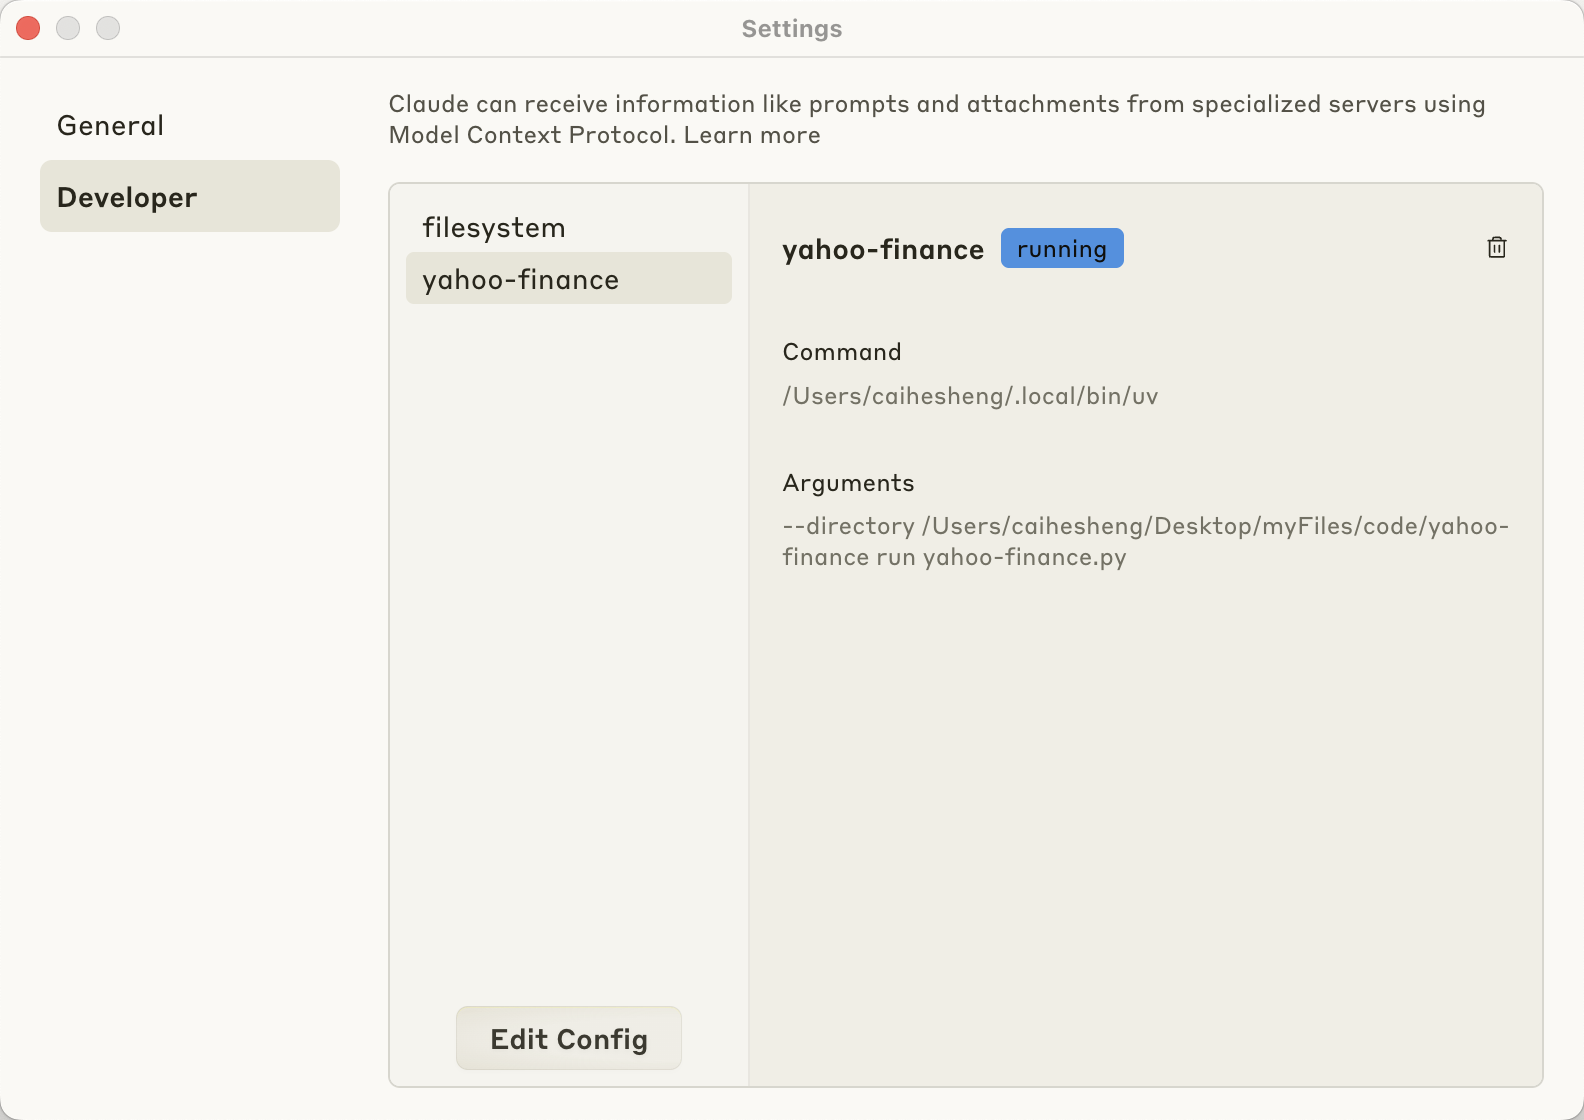The height and width of the screenshot is (1120, 1584).
Task: Select the filesystem server
Action: 494,228
